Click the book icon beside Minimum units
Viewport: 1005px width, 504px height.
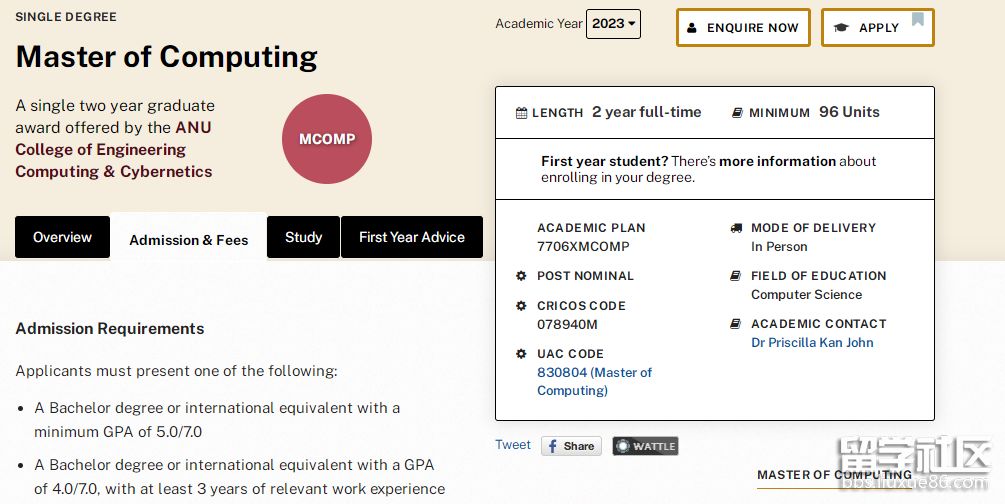point(737,113)
